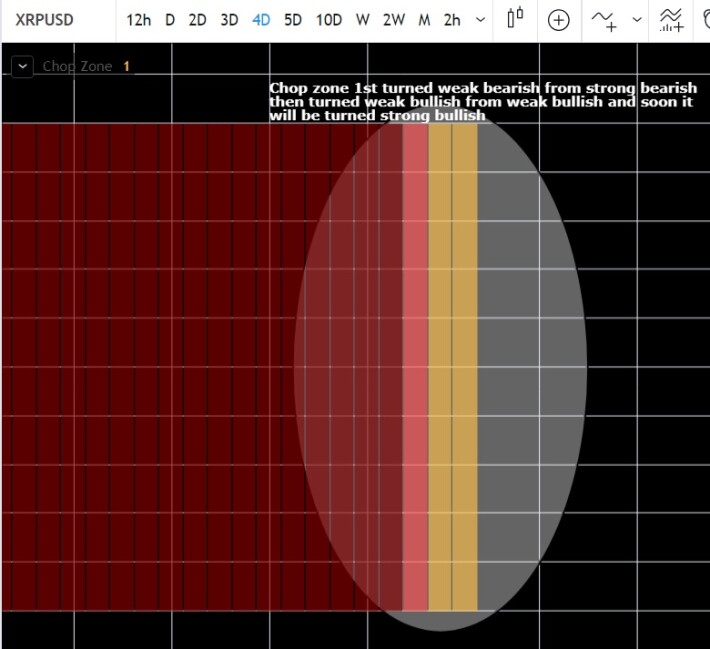Screen dimensions: 710x649
Task: Select the 2W timeframe
Action: (394, 20)
